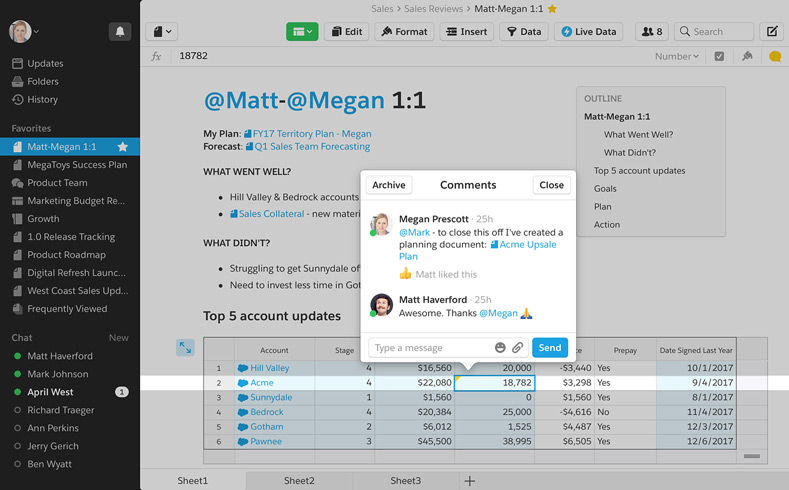Click the Search field

click(x=714, y=32)
